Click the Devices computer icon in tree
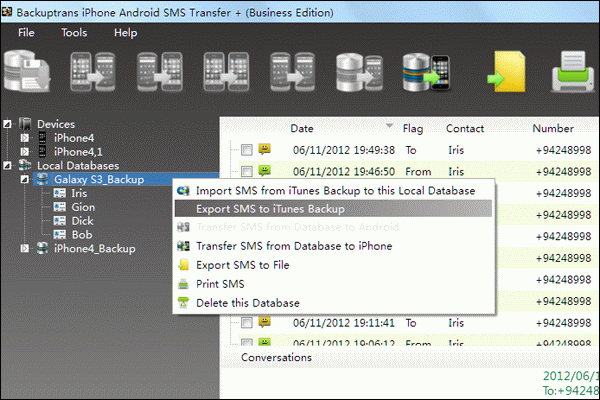The image size is (600, 400). [x=25, y=124]
